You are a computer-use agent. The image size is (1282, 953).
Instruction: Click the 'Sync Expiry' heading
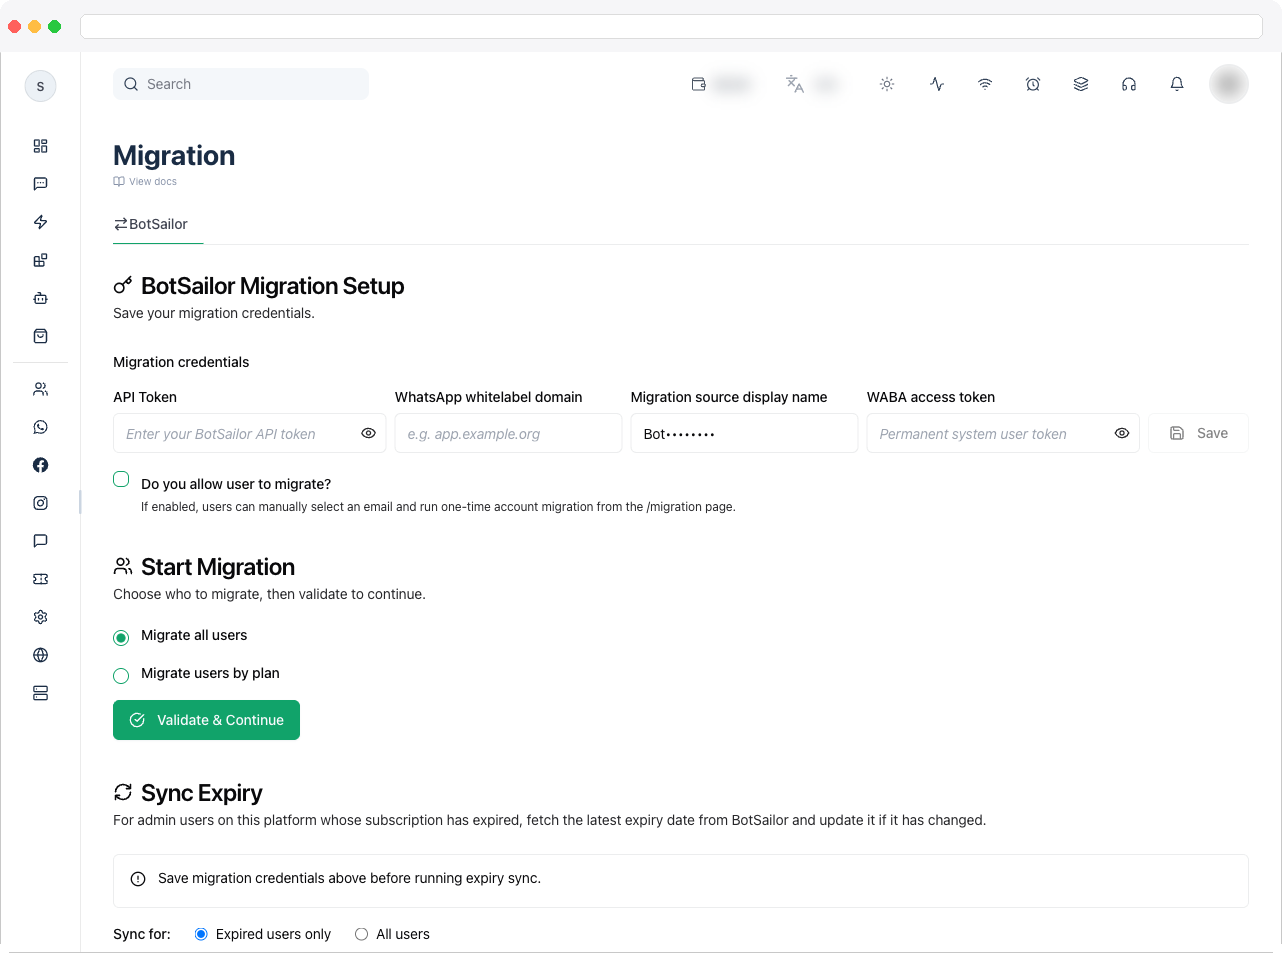tap(202, 793)
